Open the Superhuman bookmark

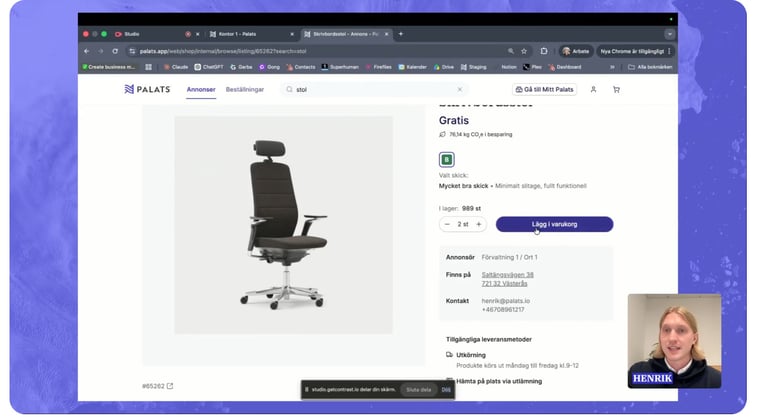(x=340, y=67)
